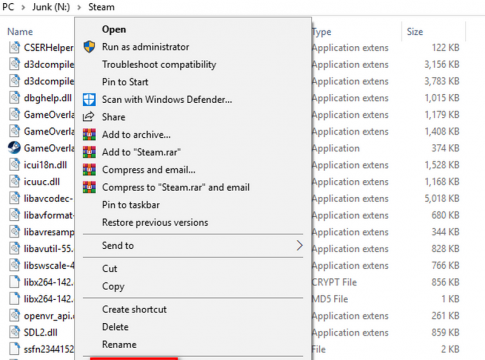Click WinRAR icon next to Add to archive
This screenshot has height=360, width=485.
[89, 135]
